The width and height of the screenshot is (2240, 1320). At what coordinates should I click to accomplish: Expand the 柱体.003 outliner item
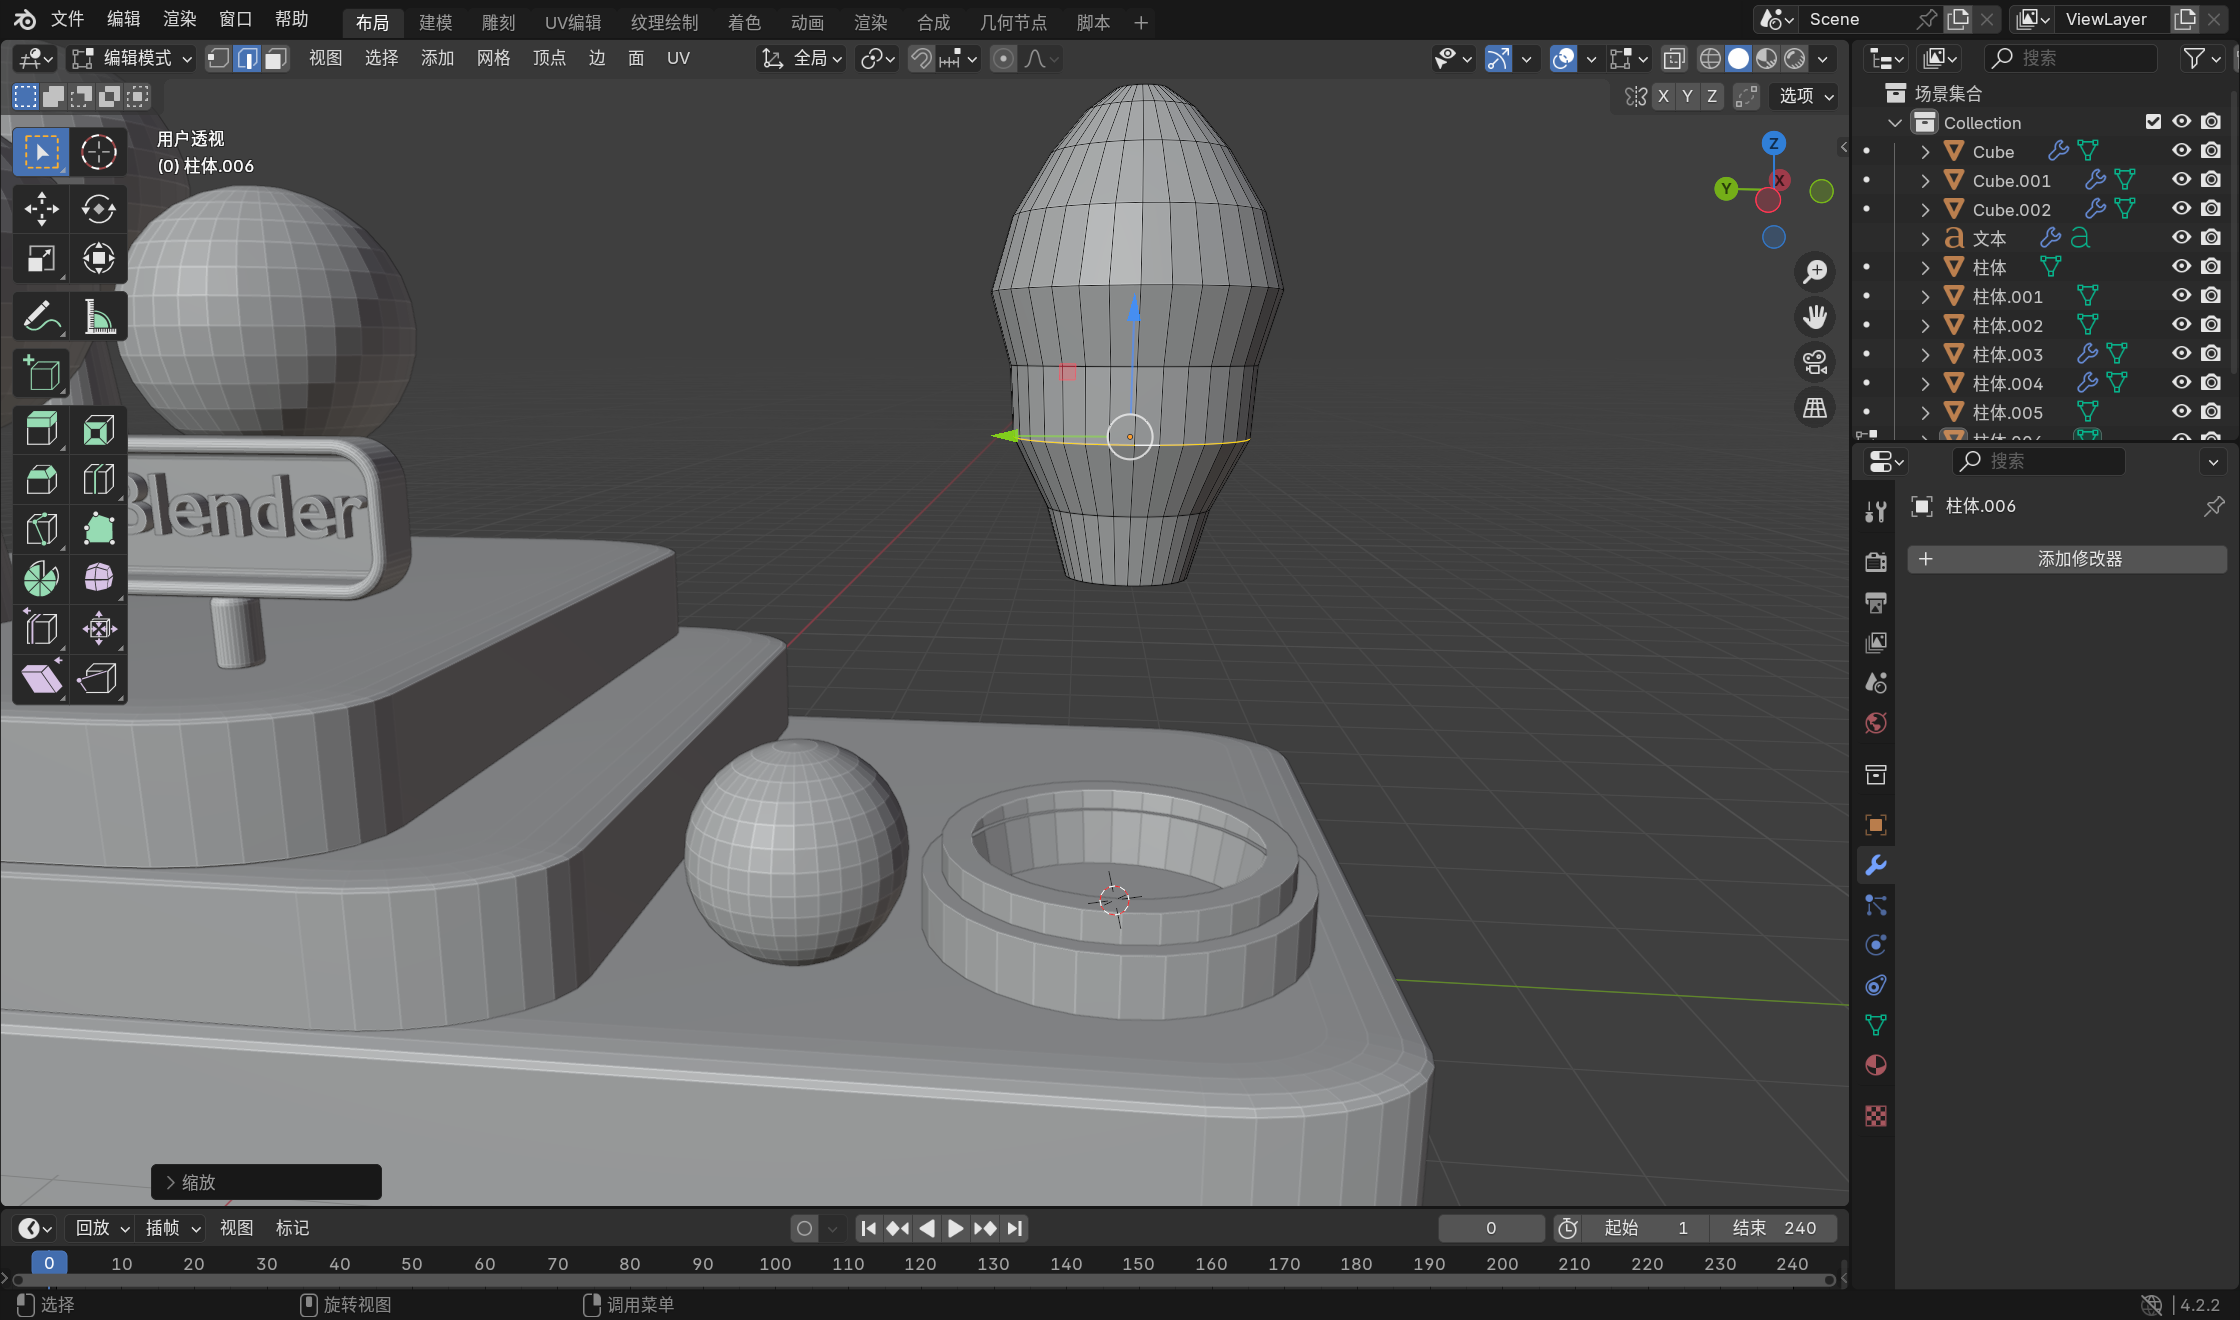click(x=1925, y=354)
